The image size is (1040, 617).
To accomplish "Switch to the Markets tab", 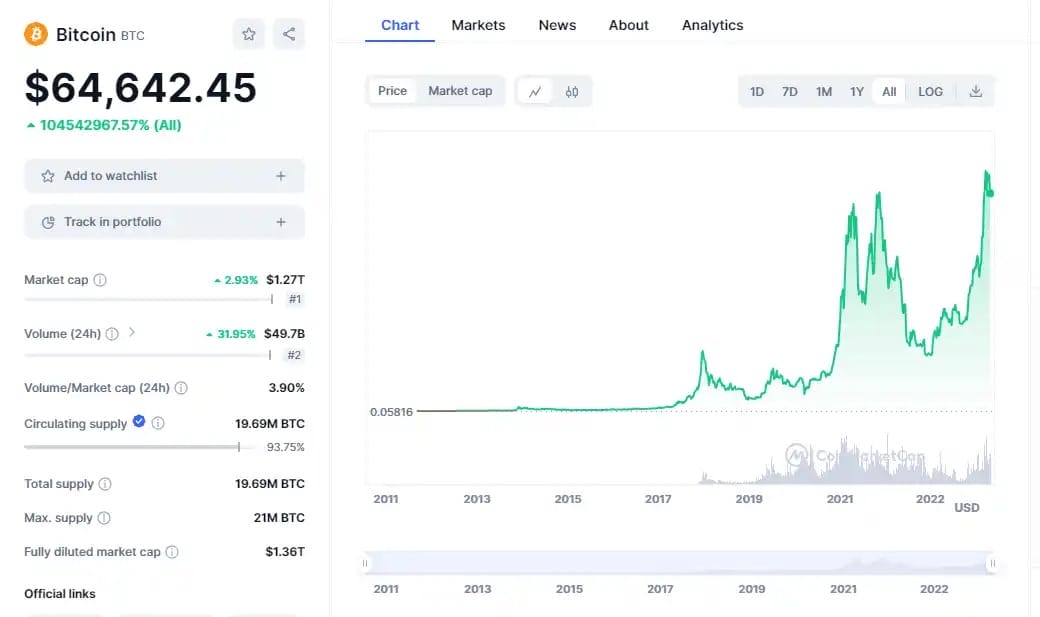I will point(478,25).
